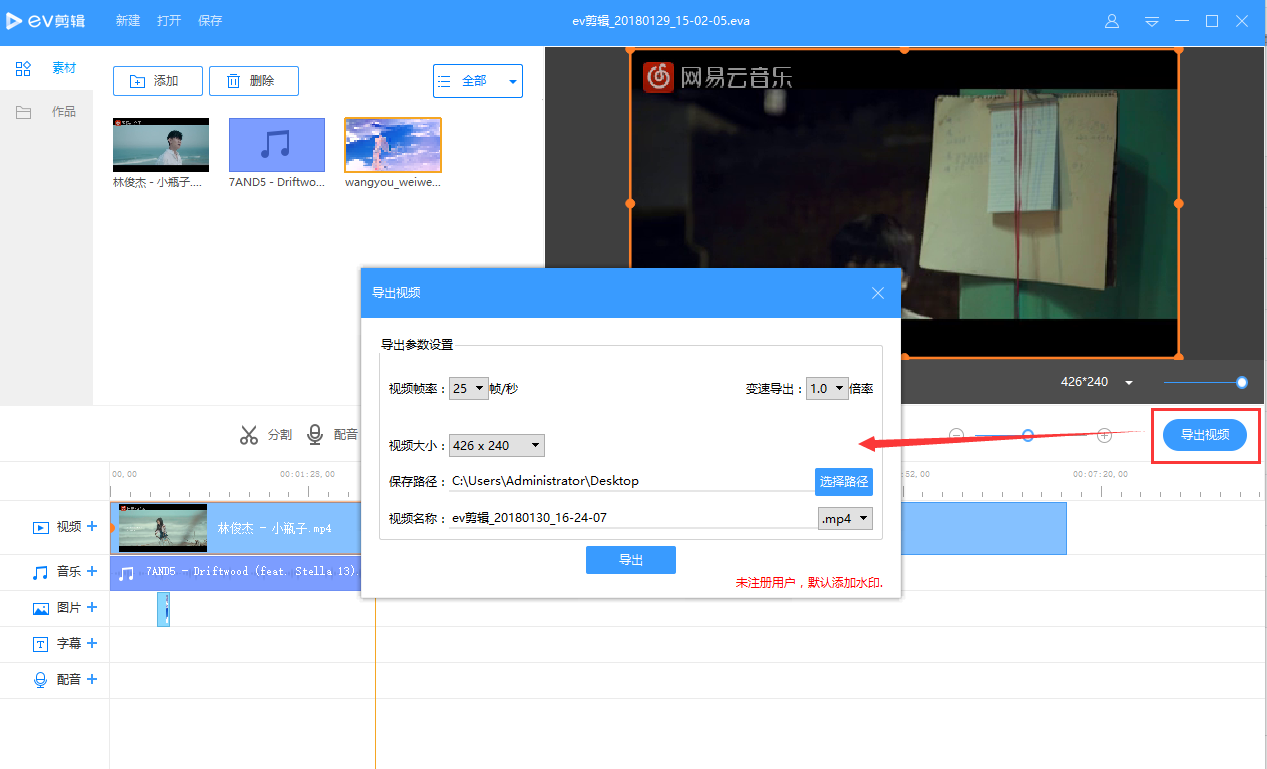The image size is (1267, 769).
Task: Click the 配音 track microphone icon
Action: coord(41,680)
